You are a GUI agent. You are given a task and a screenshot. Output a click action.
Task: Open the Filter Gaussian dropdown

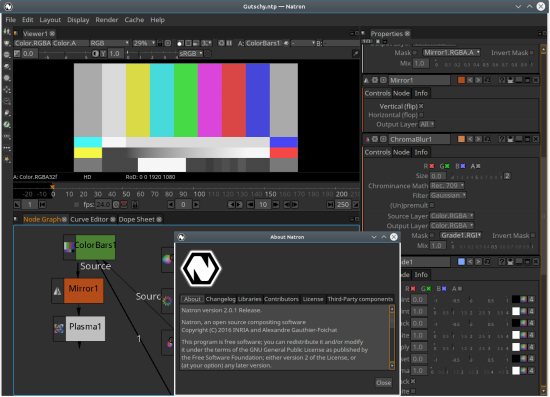[x=448, y=195]
